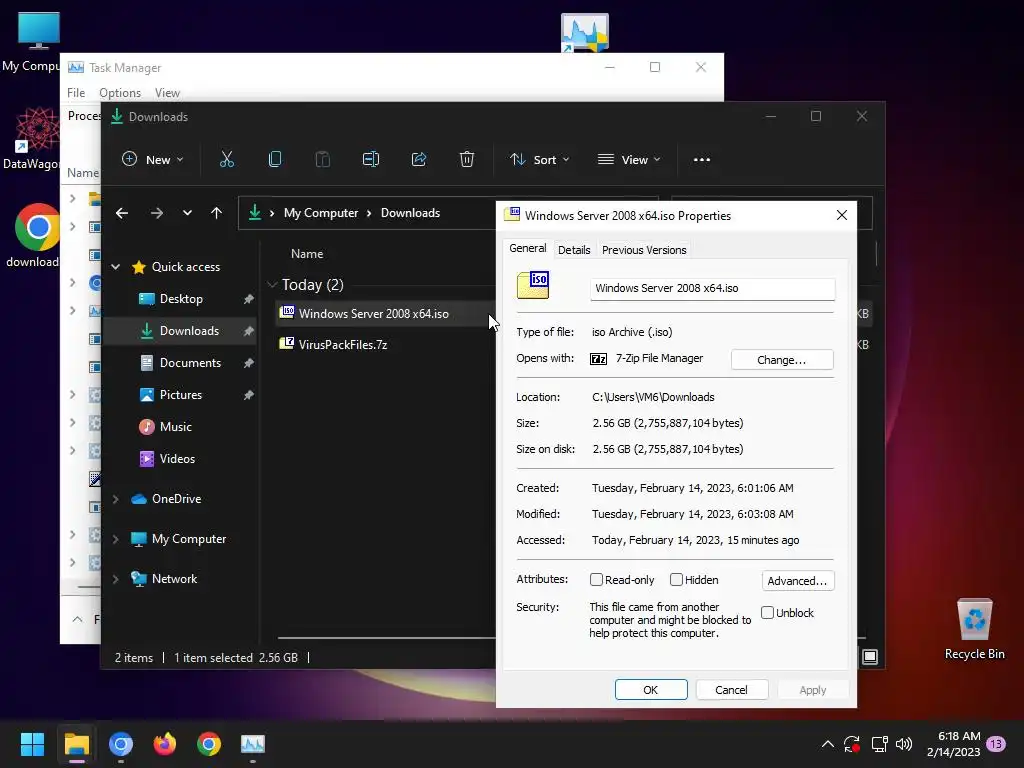
Task: Expand My Computer in navigation pane
Action: tap(116, 539)
